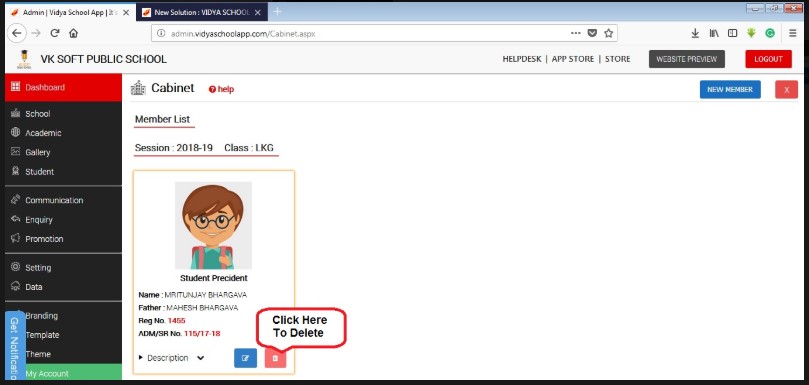Reload the page with refresh icon

[x=55, y=33]
